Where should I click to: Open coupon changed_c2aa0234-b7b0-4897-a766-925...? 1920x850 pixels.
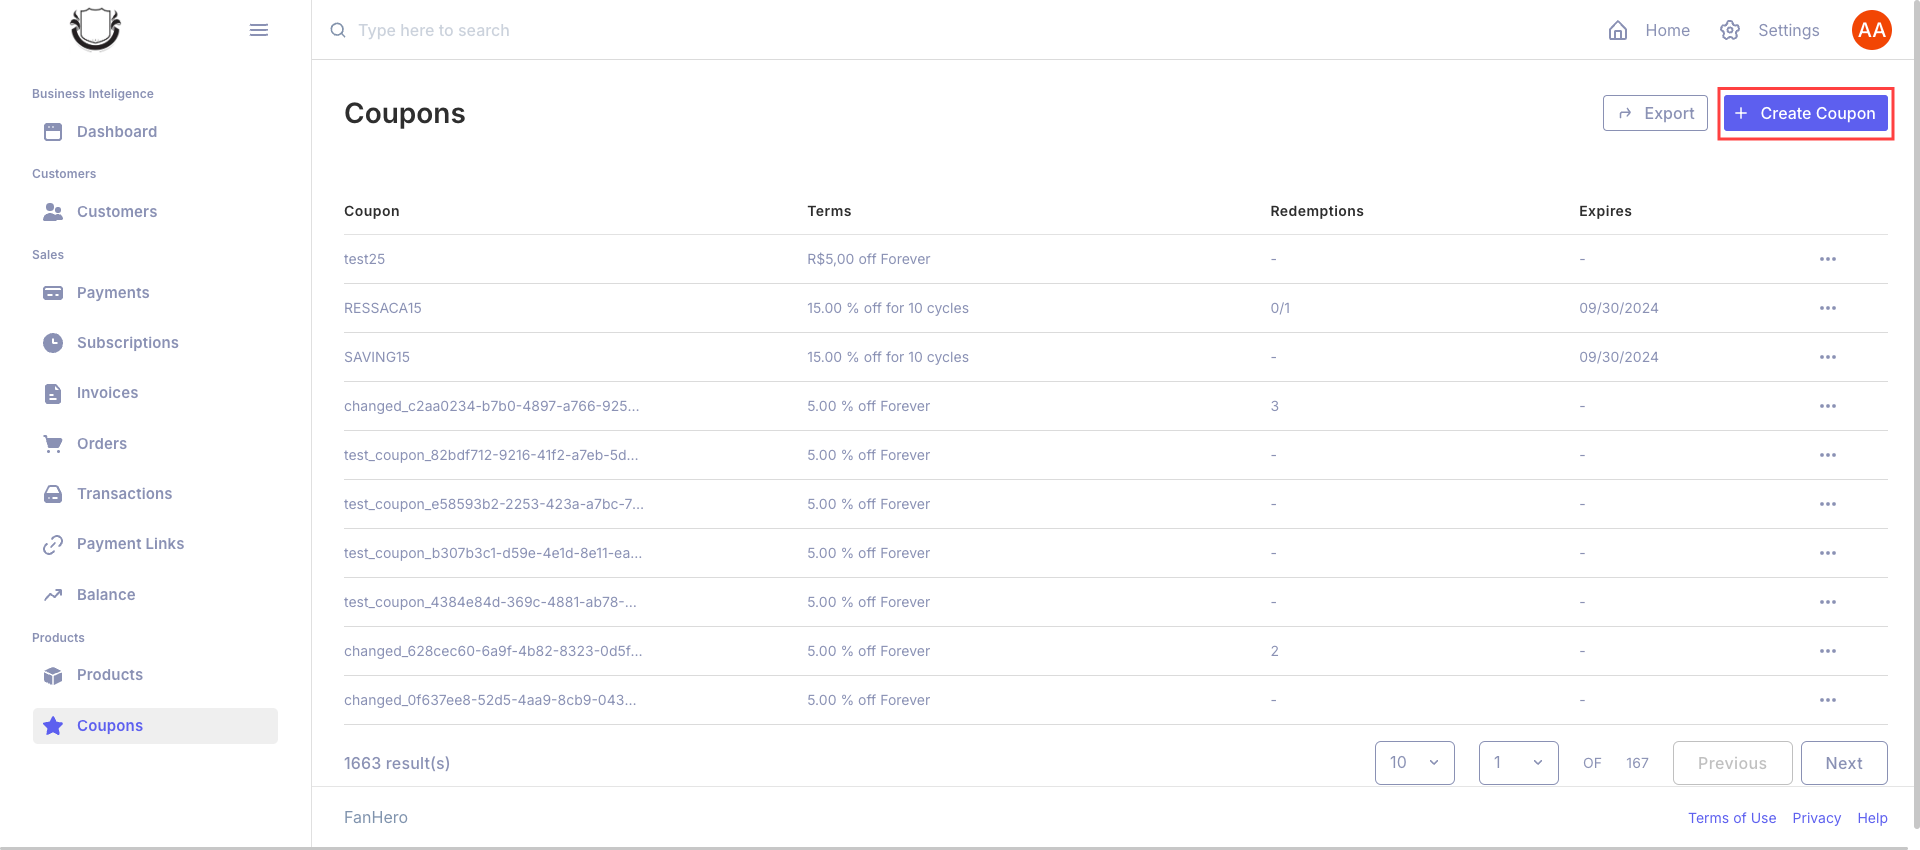491,406
